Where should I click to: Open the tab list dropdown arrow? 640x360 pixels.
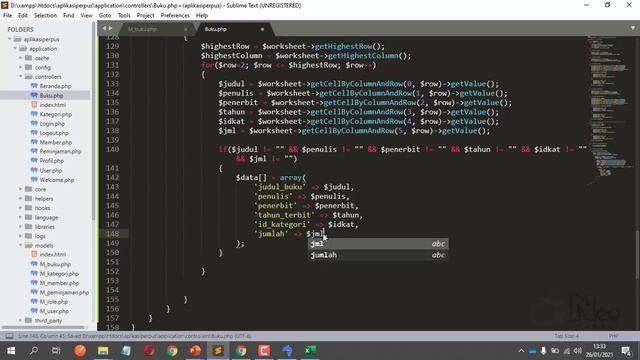633,28
